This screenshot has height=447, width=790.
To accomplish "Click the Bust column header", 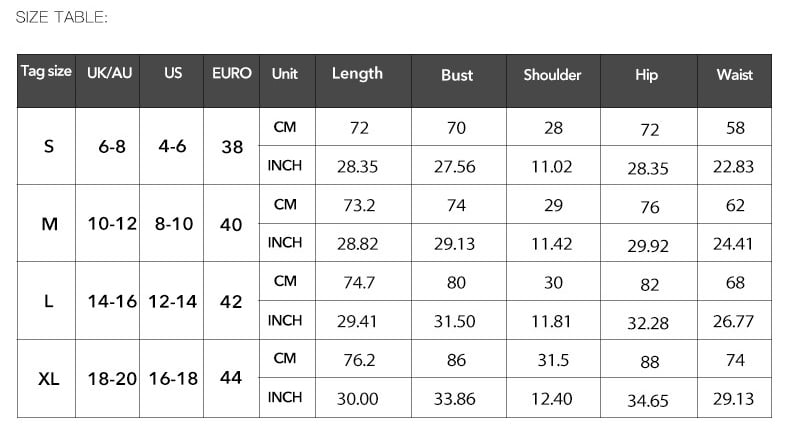I will pyautogui.click(x=457, y=75).
